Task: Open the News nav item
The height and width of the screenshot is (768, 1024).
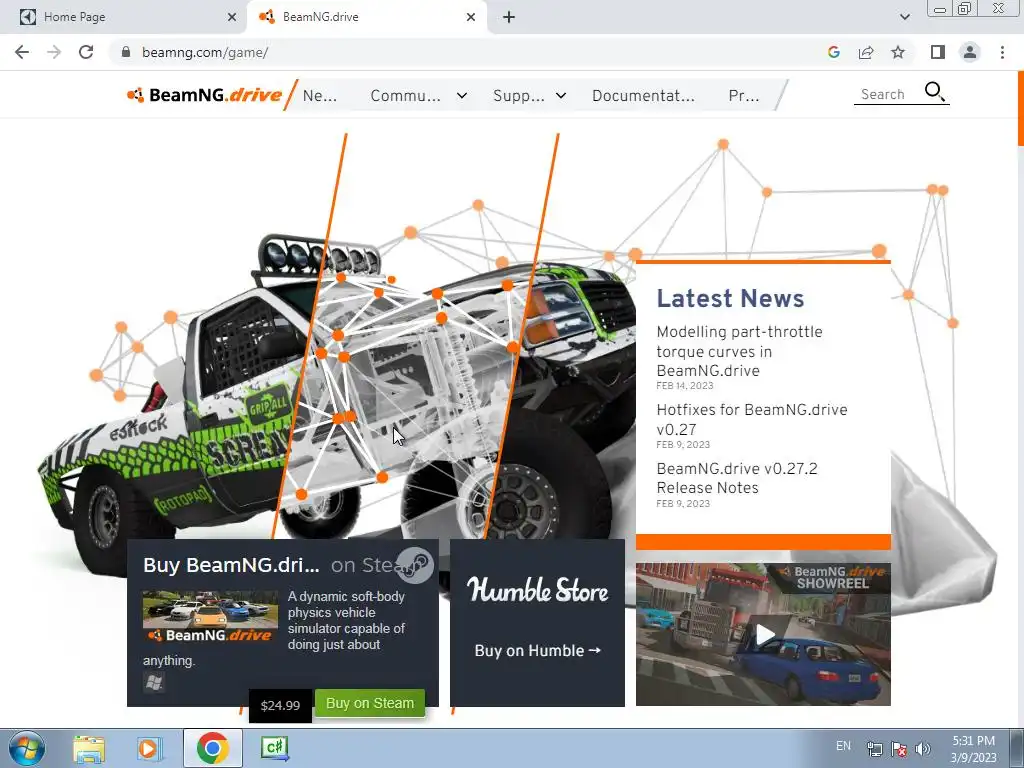Action: pyautogui.click(x=320, y=96)
